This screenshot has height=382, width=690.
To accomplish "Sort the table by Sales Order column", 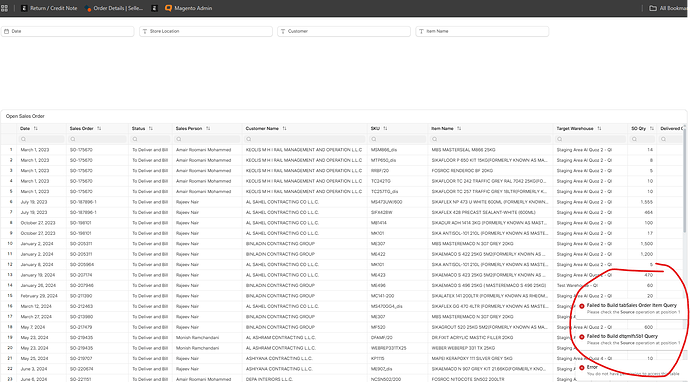I will (x=99, y=129).
